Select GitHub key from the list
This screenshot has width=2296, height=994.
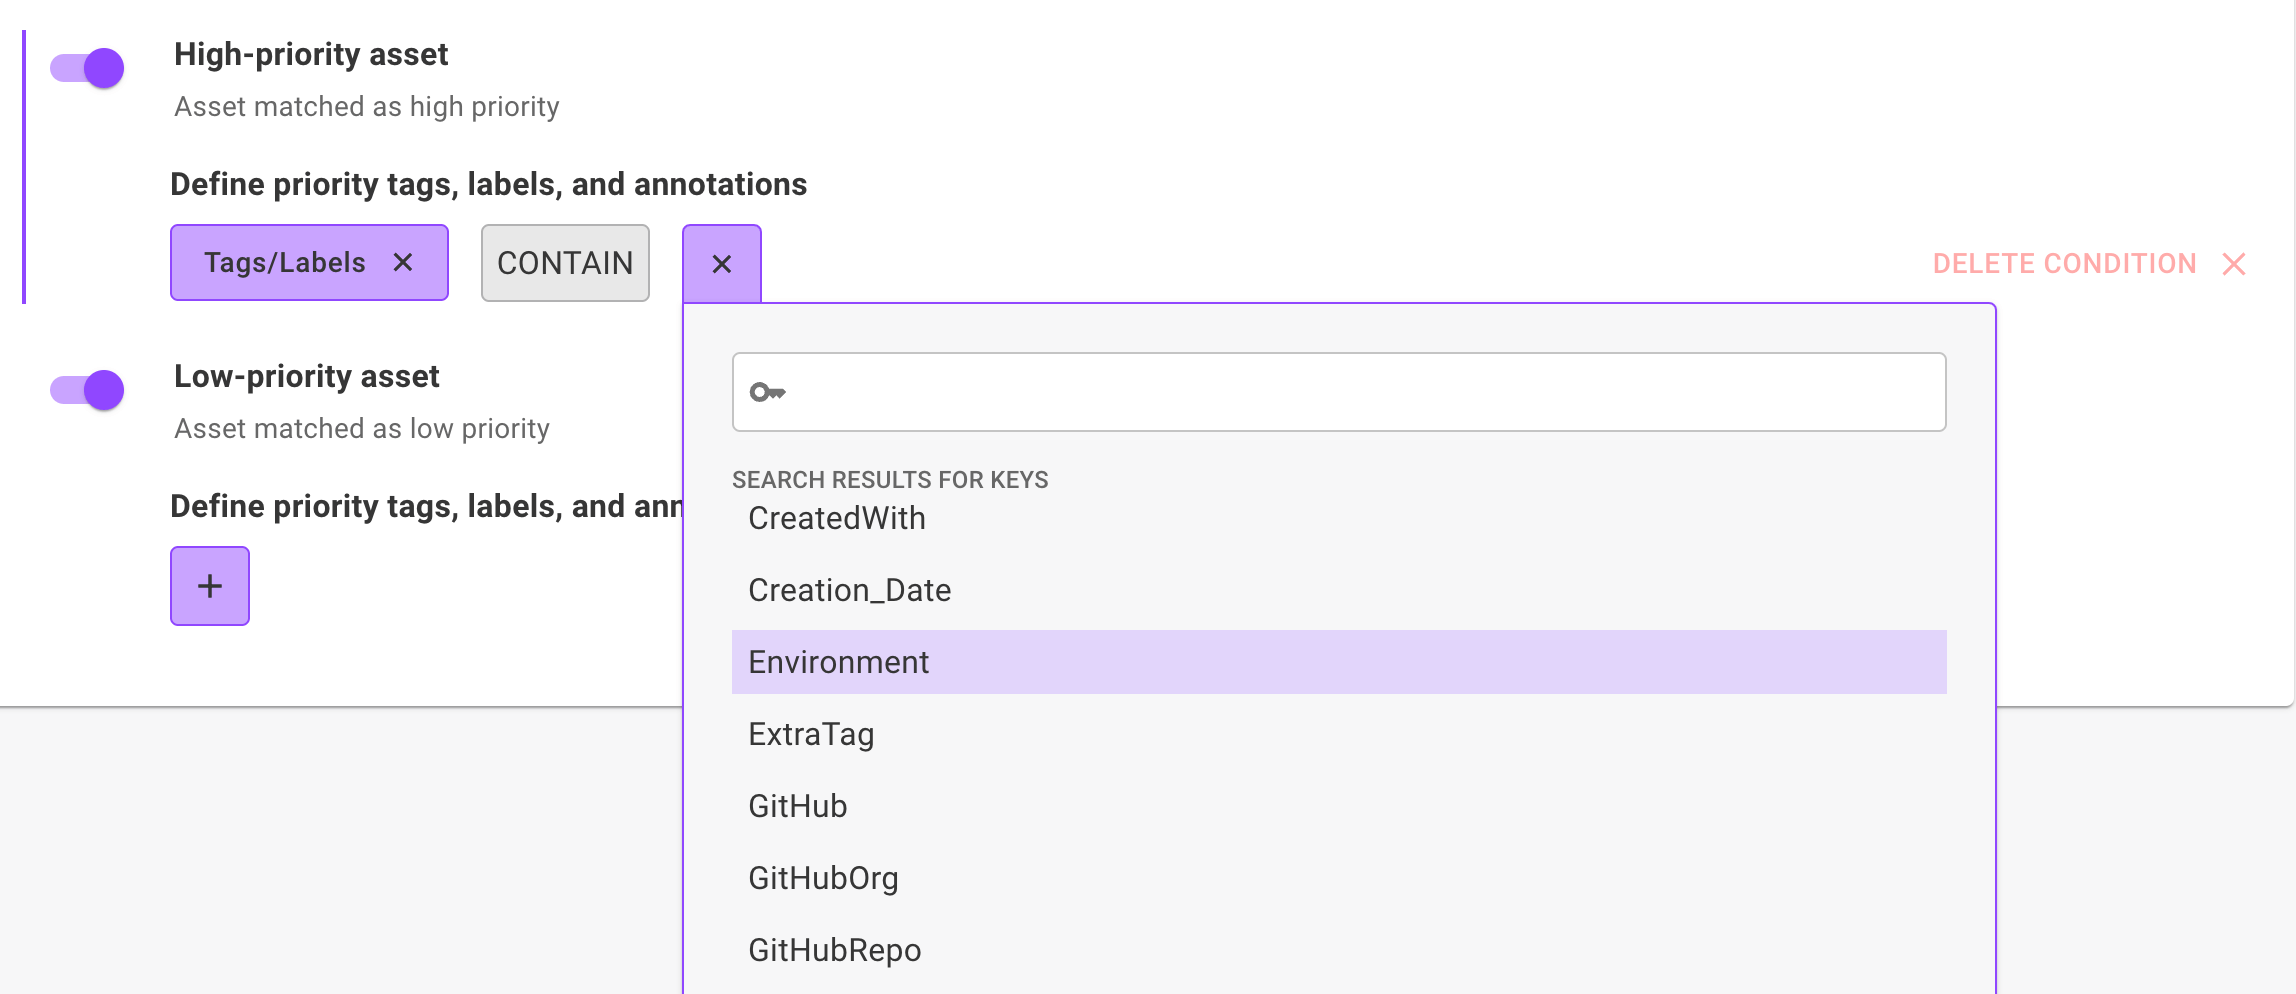coord(798,806)
